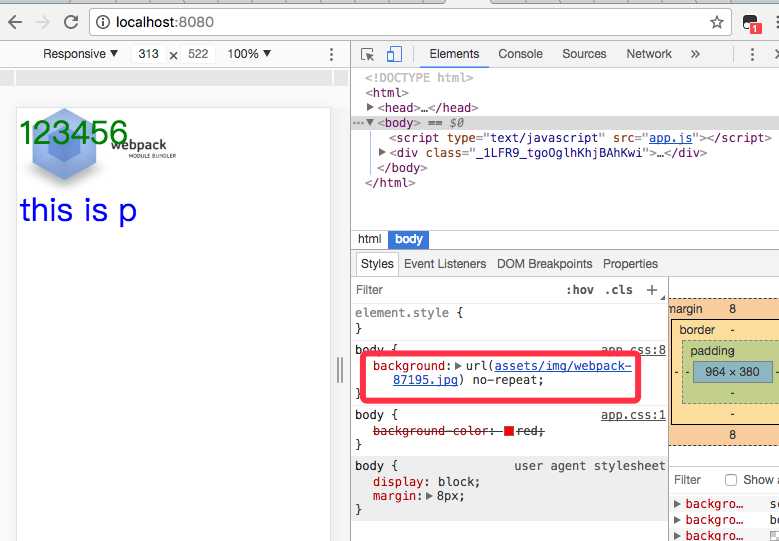Expand second computed backgro… property
Screen dimensions: 779x541
677,520
